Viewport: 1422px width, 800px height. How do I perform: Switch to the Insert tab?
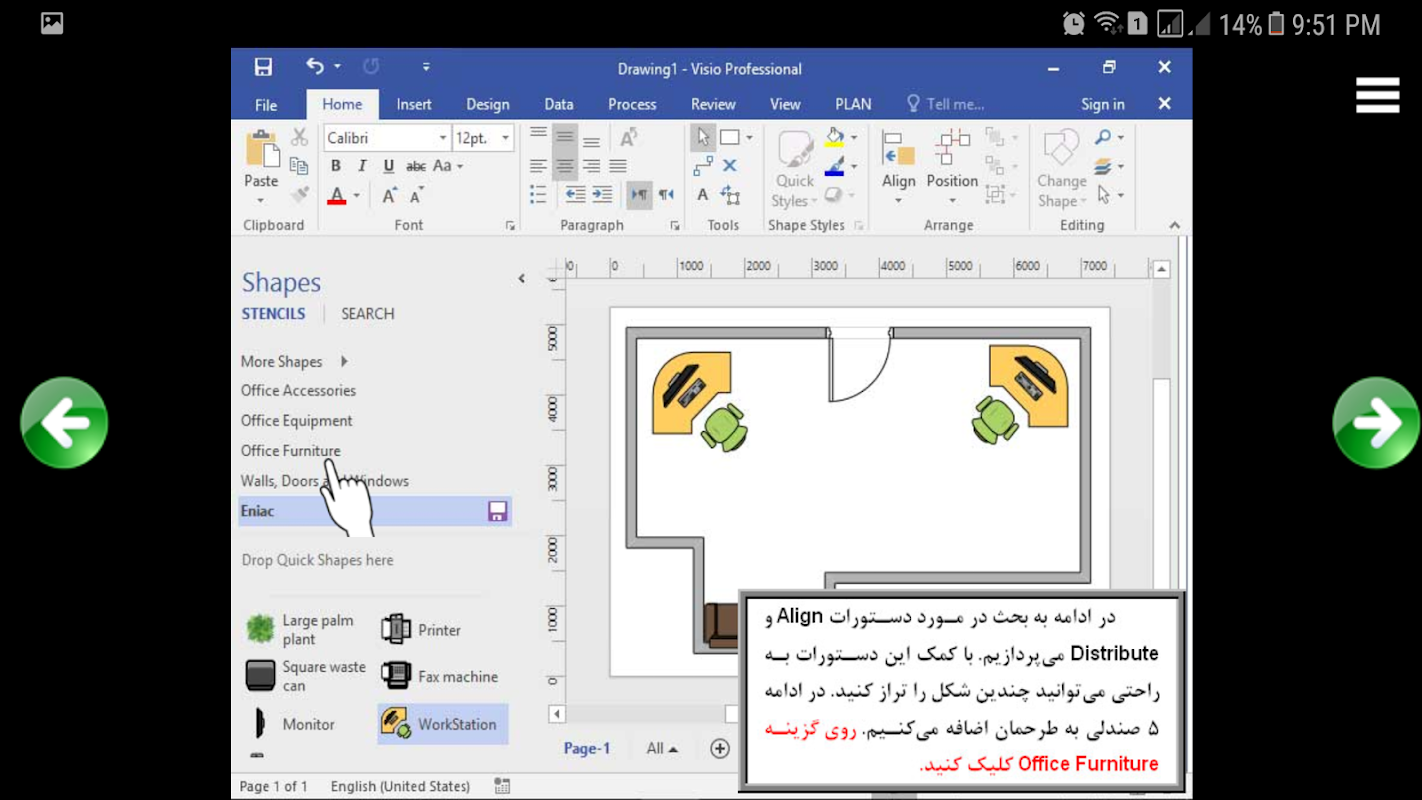click(x=414, y=104)
